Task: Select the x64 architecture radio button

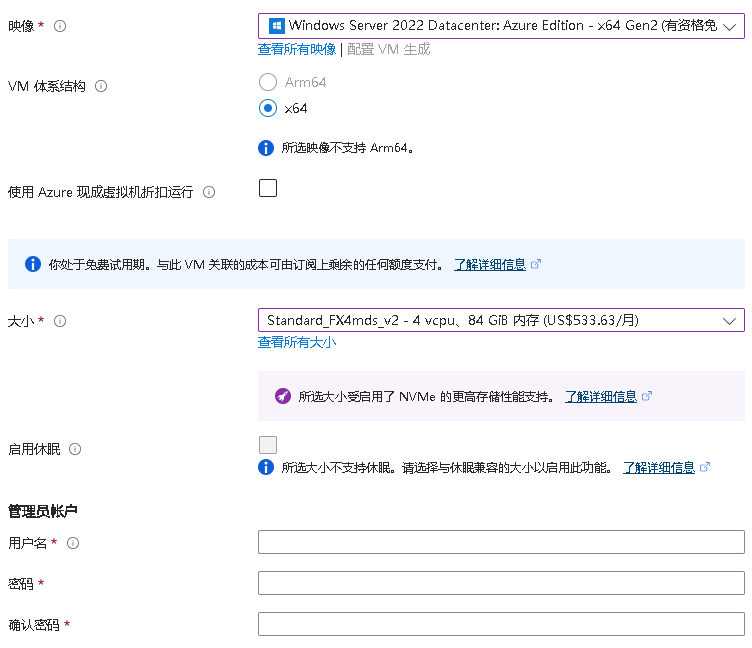Action: [268, 108]
